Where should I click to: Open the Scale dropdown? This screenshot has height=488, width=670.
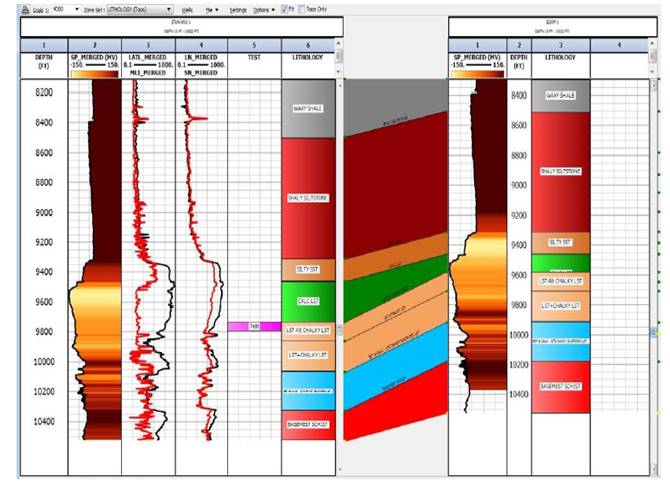tap(77, 8)
